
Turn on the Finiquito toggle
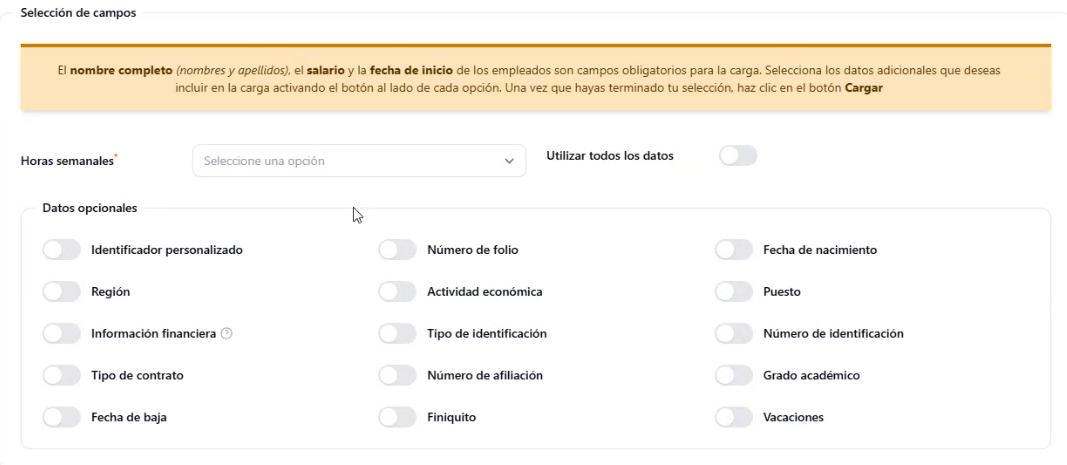coord(397,417)
